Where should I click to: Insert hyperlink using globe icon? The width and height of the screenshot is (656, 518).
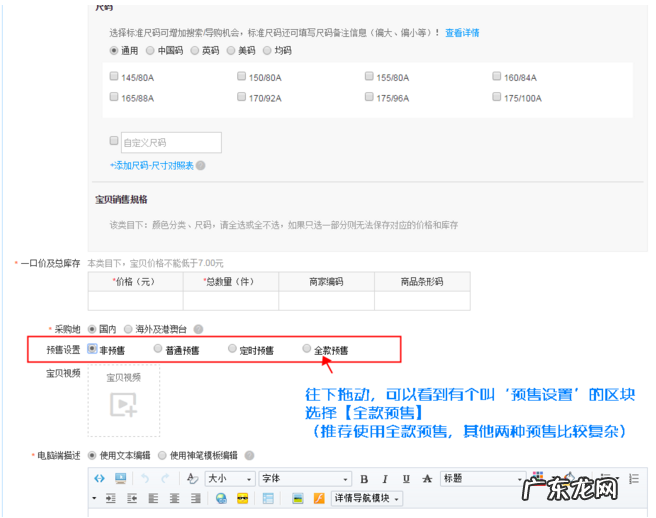coord(221,498)
